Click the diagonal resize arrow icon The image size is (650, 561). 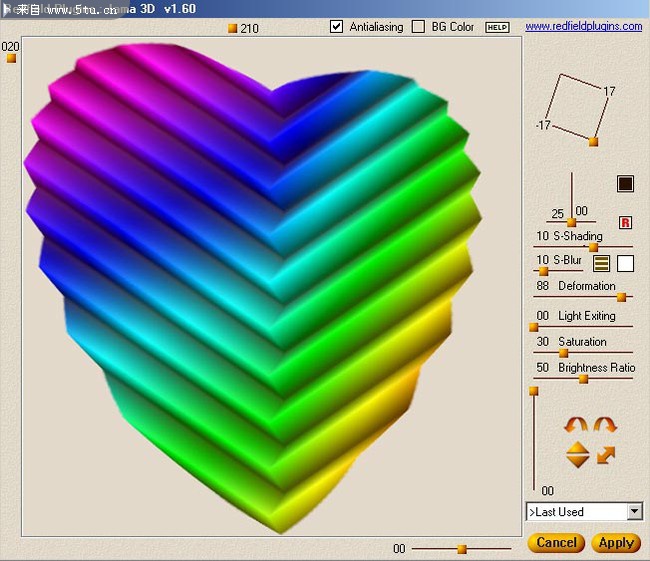tap(606, 456)
